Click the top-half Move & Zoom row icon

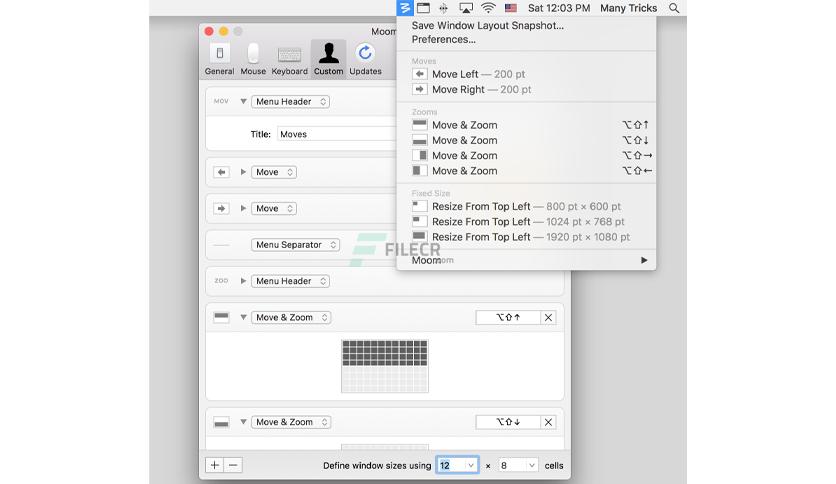click(x=221, y=317)
